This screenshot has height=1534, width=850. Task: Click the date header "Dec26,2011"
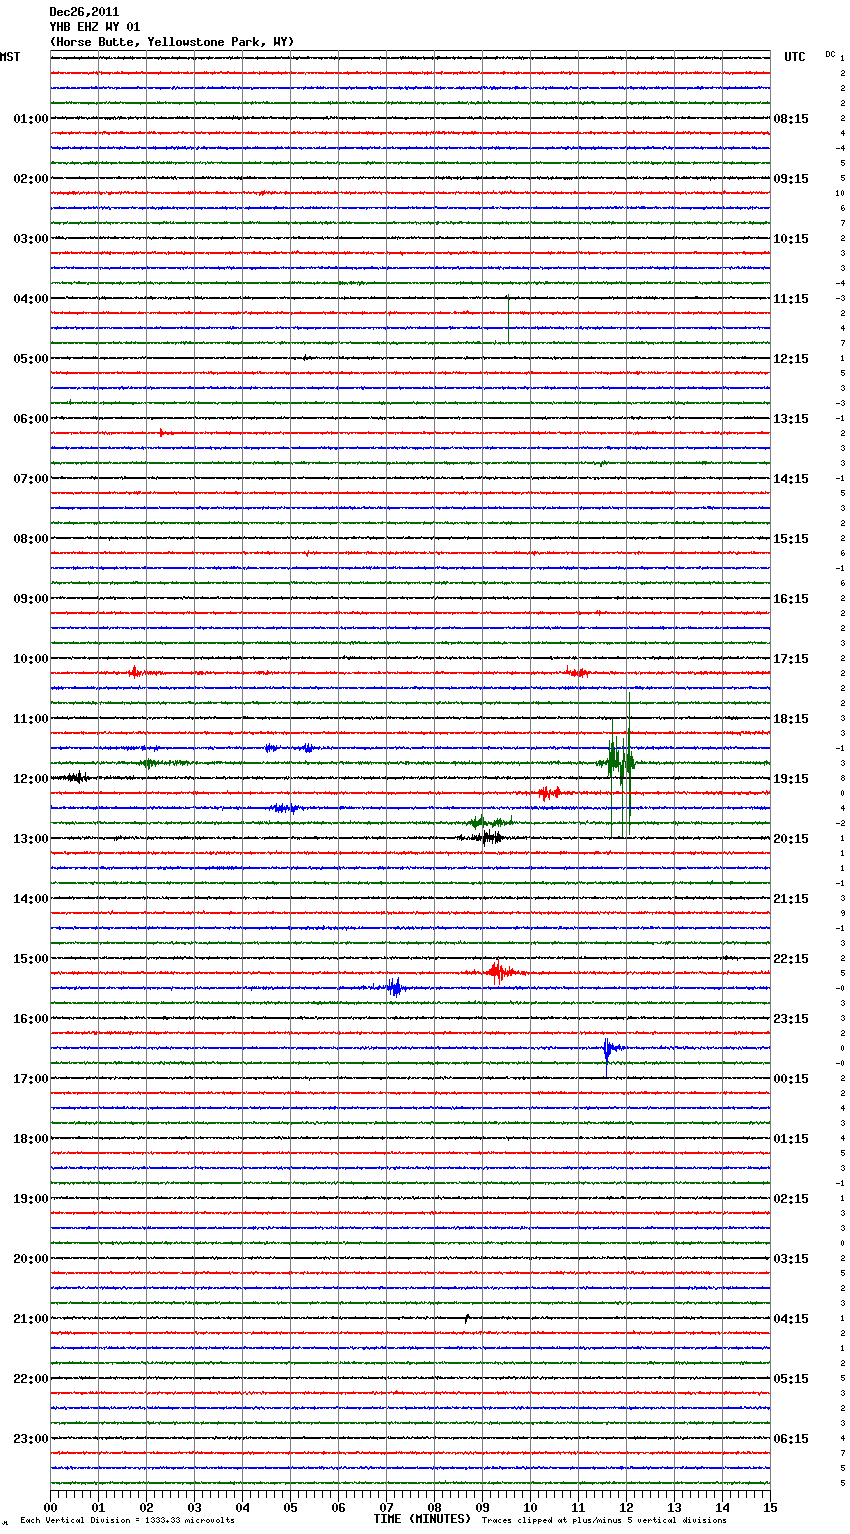pyautogui.click(x=84, y=12)
